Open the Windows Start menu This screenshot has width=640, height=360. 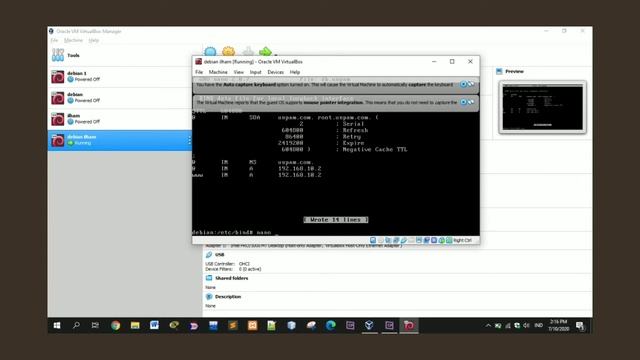coord(57,325)
